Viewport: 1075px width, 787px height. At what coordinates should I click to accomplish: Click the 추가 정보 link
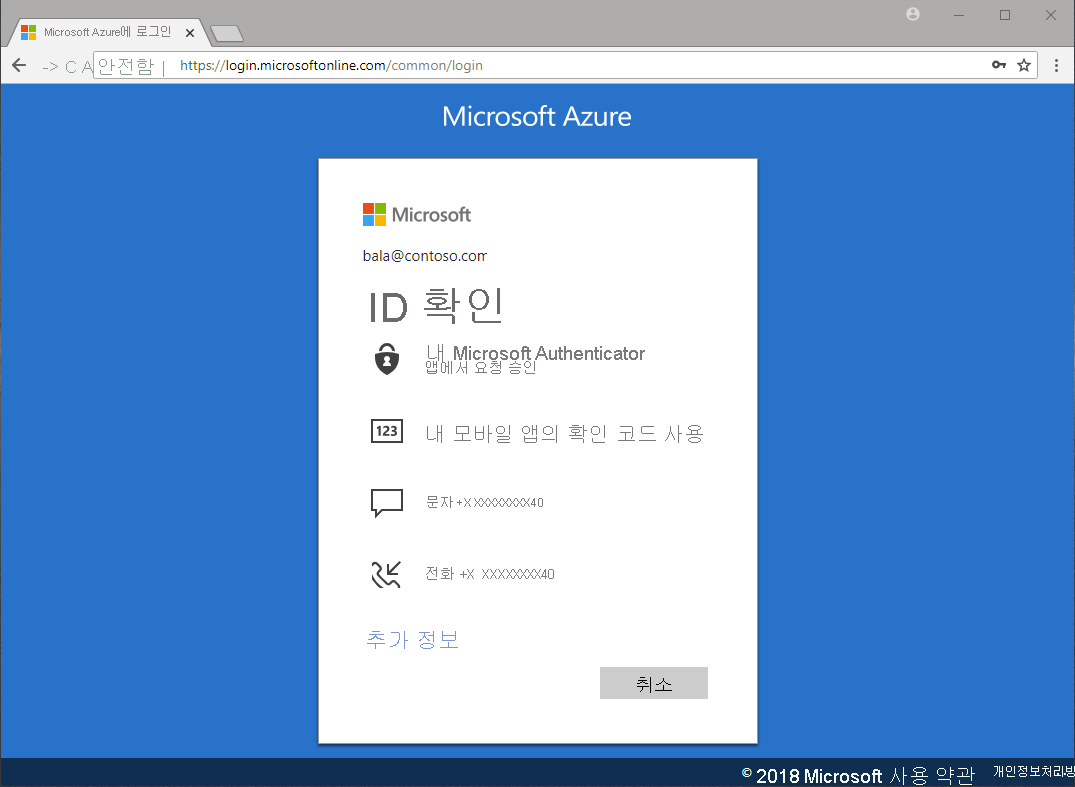(412, 639)
